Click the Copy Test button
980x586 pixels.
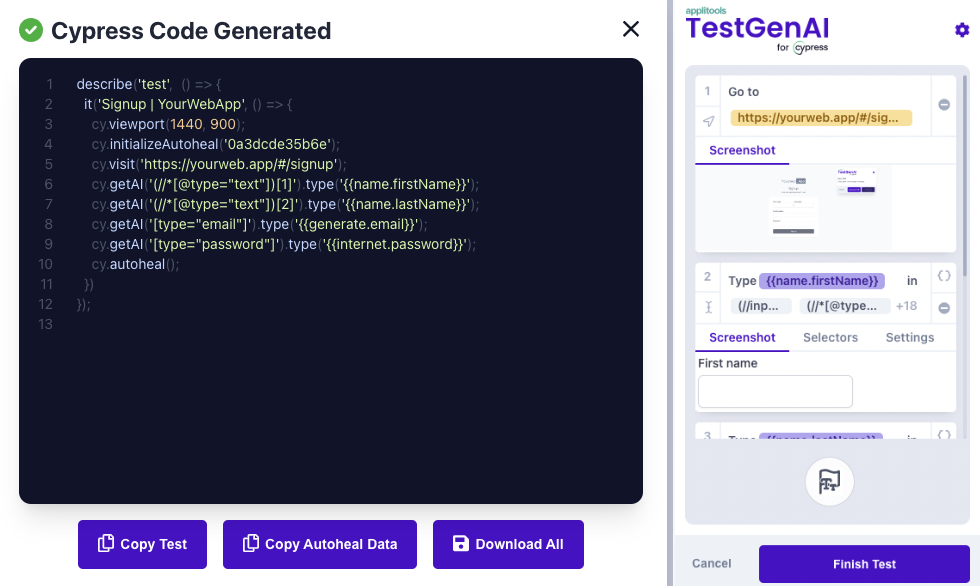pyautogui.click(x=142, y=544)
